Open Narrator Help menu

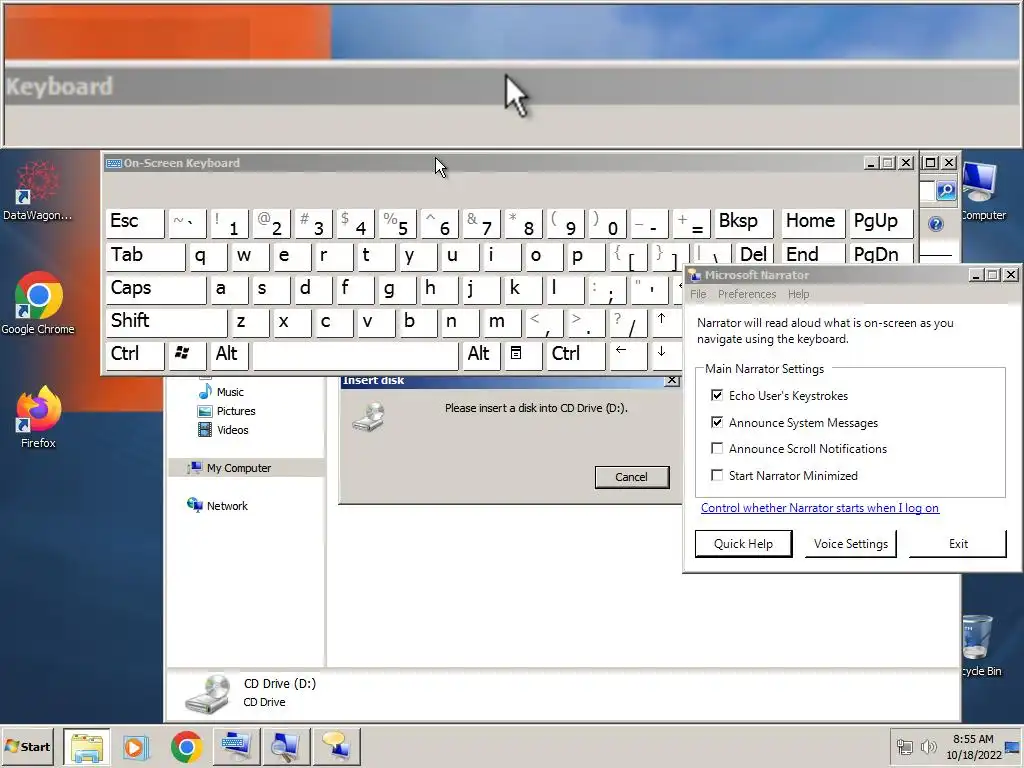click(798, 294)
